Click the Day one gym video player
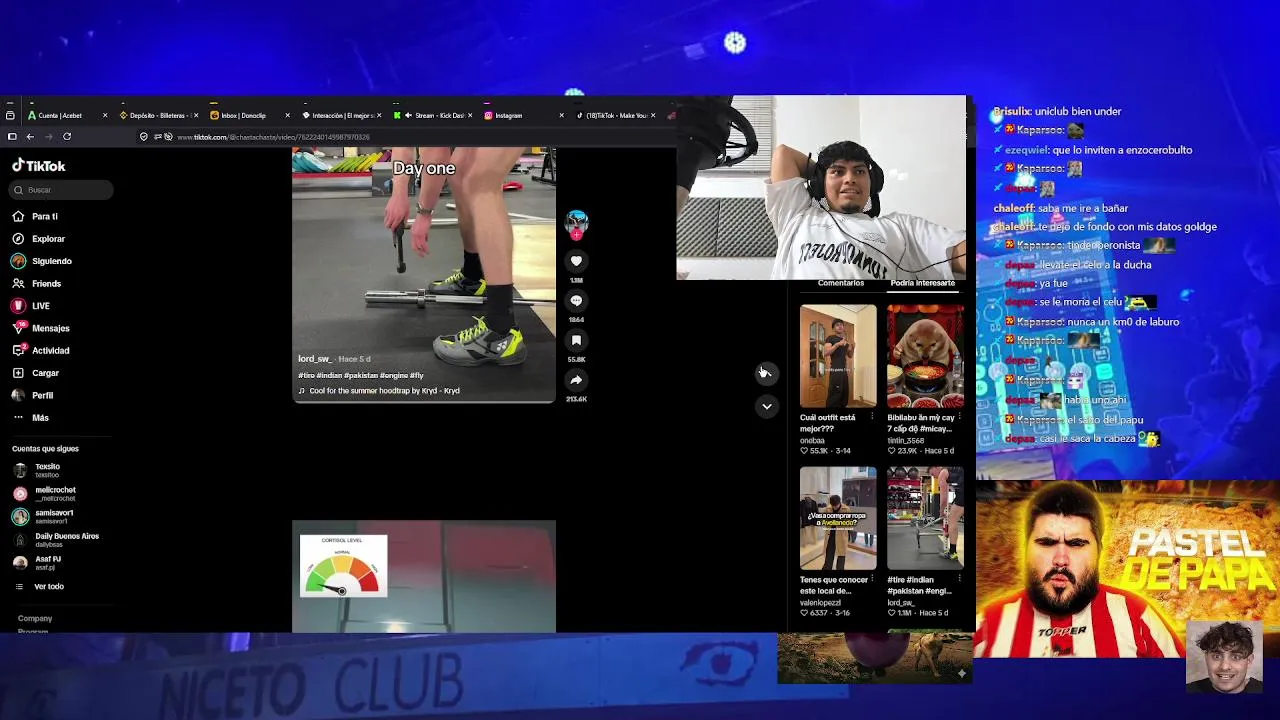The width and height of the screenshot is (1280, 720). point(424,275)
